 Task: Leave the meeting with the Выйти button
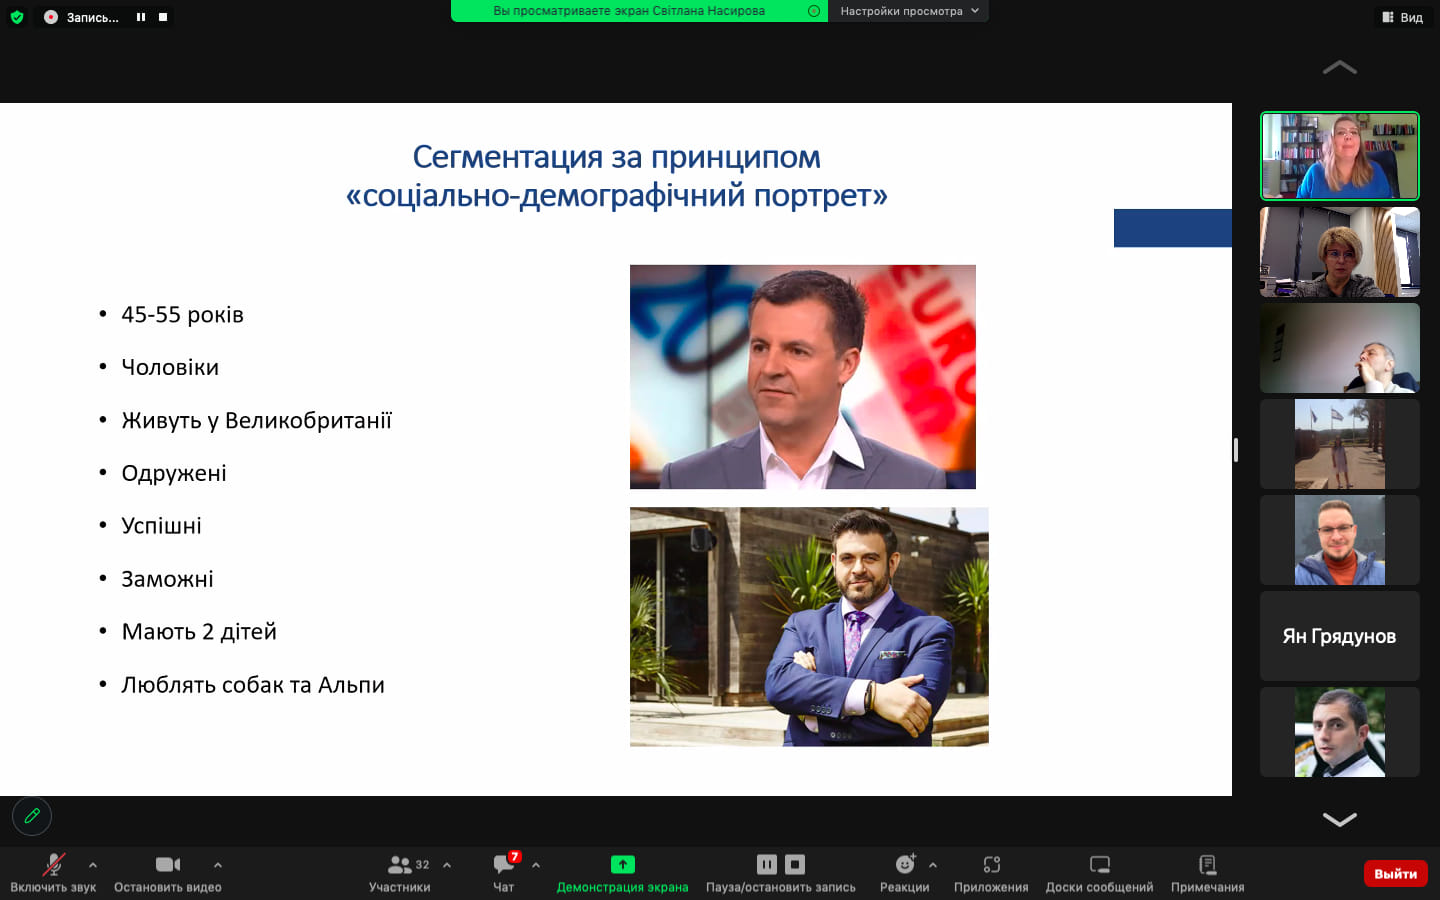1396,874
